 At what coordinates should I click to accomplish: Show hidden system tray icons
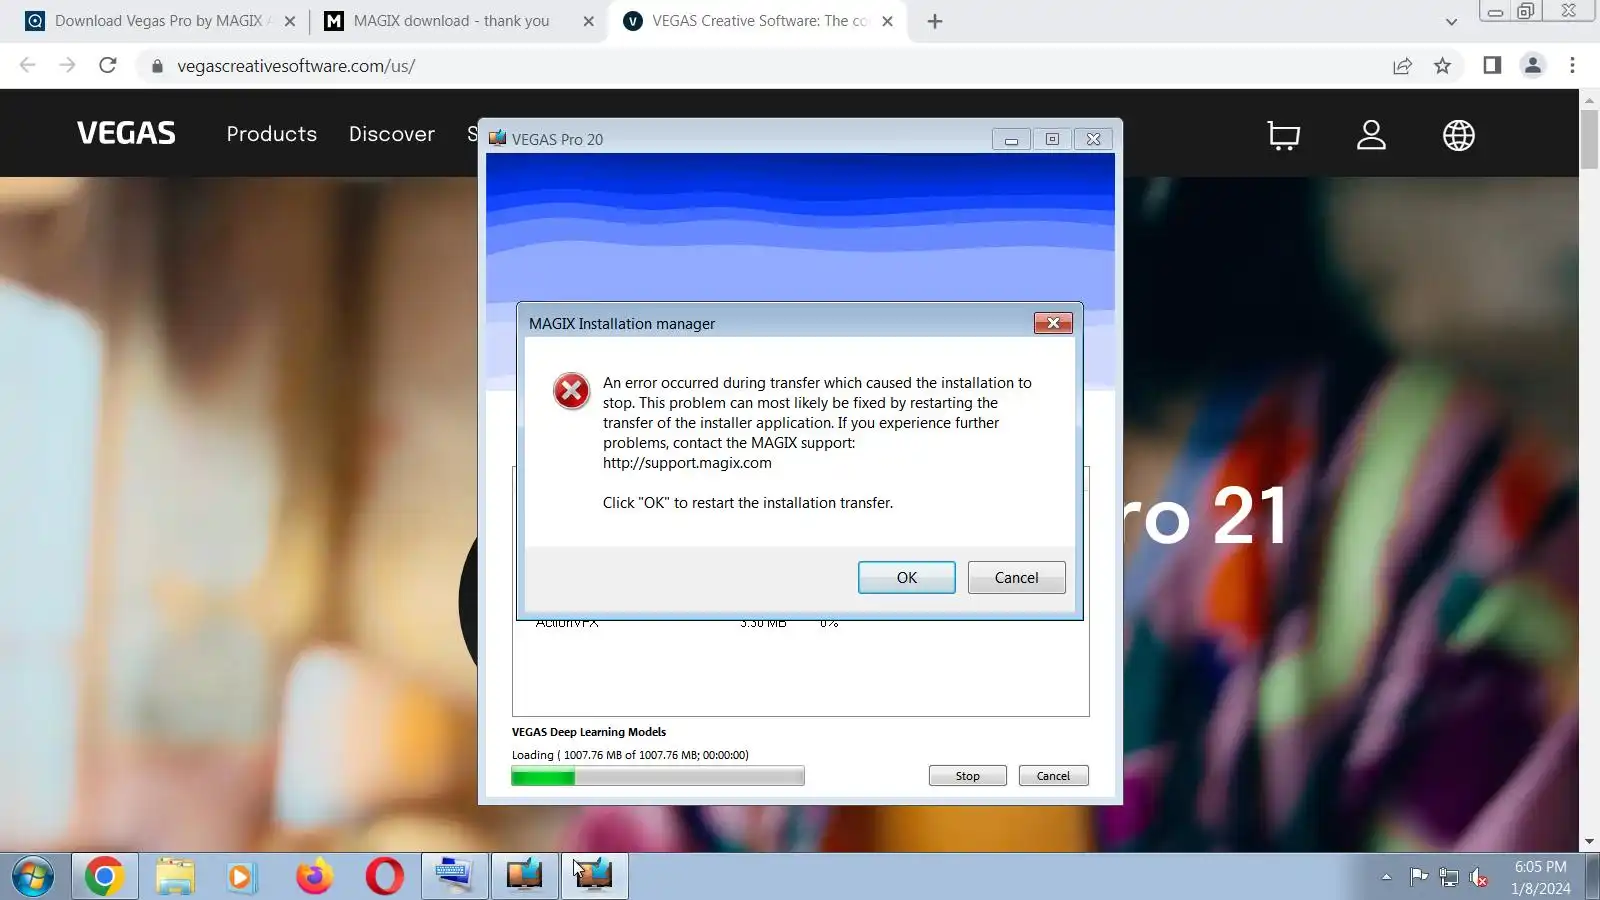click(1386, 877)
